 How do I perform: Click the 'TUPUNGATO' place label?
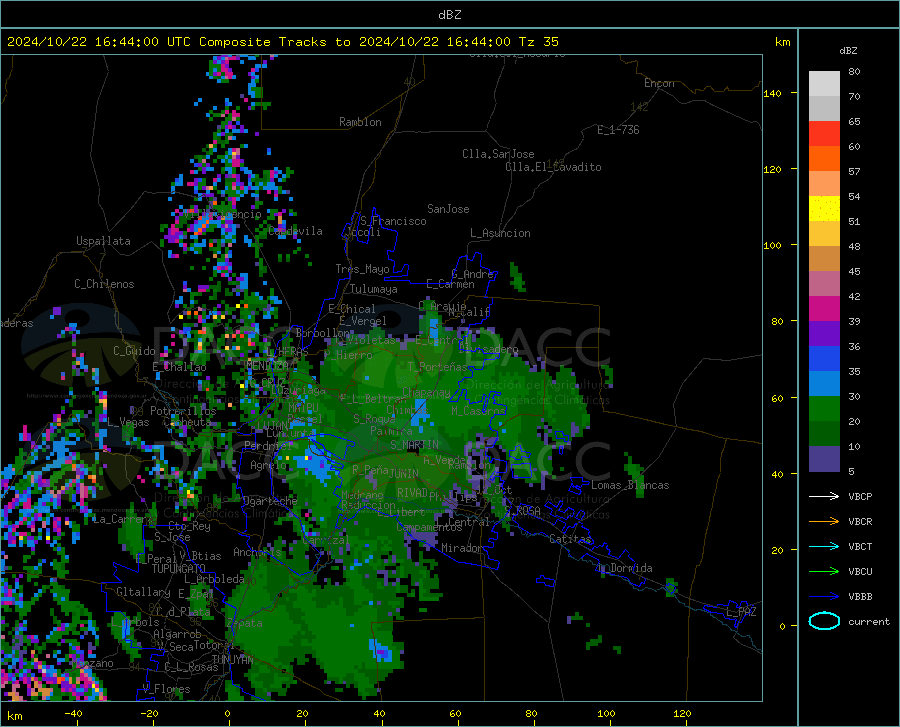click(x=179, y=569)
